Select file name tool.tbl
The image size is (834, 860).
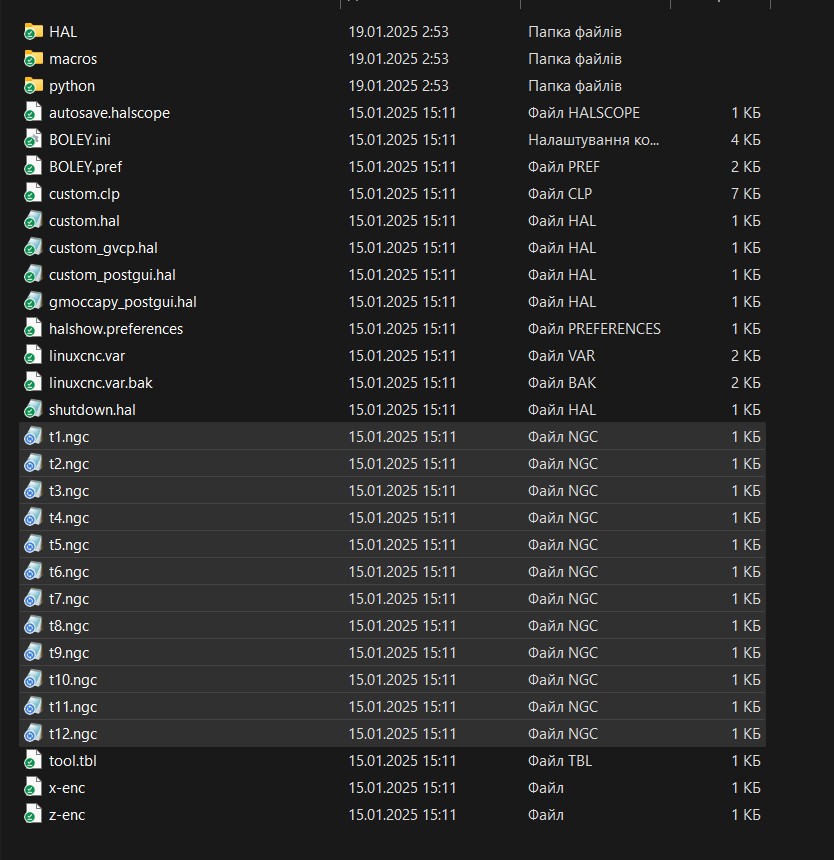tap(72, 761)
